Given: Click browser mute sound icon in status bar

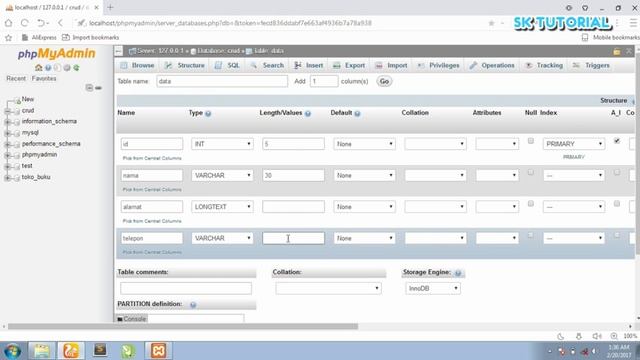Looking at the screenshot, I should 596,336.
